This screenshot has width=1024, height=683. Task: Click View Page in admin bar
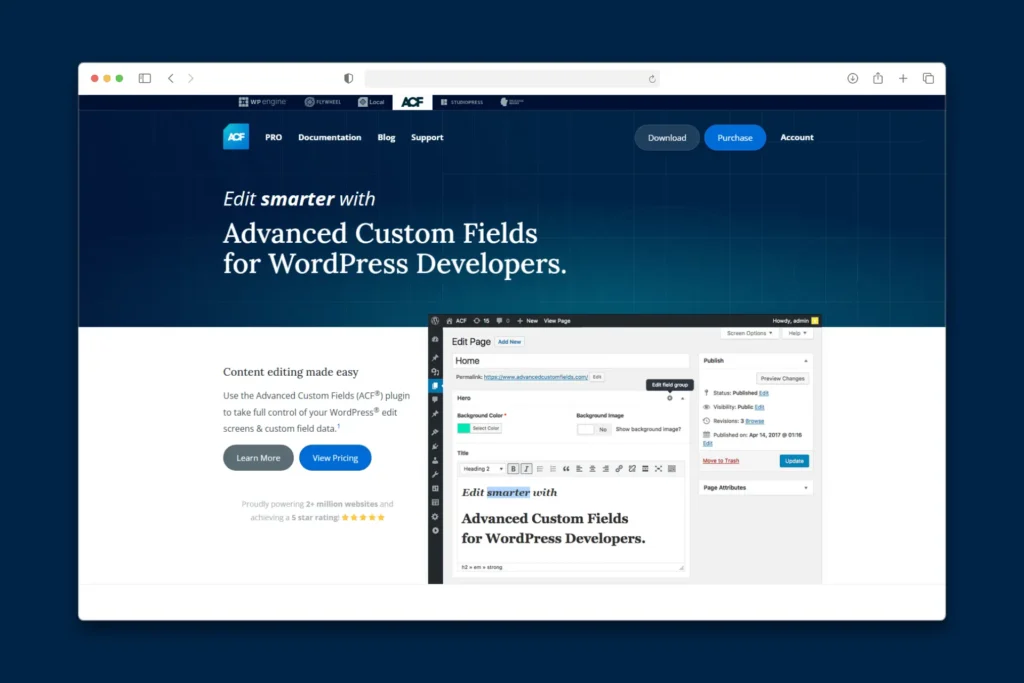pyautogui.click(x=557, y=321)
